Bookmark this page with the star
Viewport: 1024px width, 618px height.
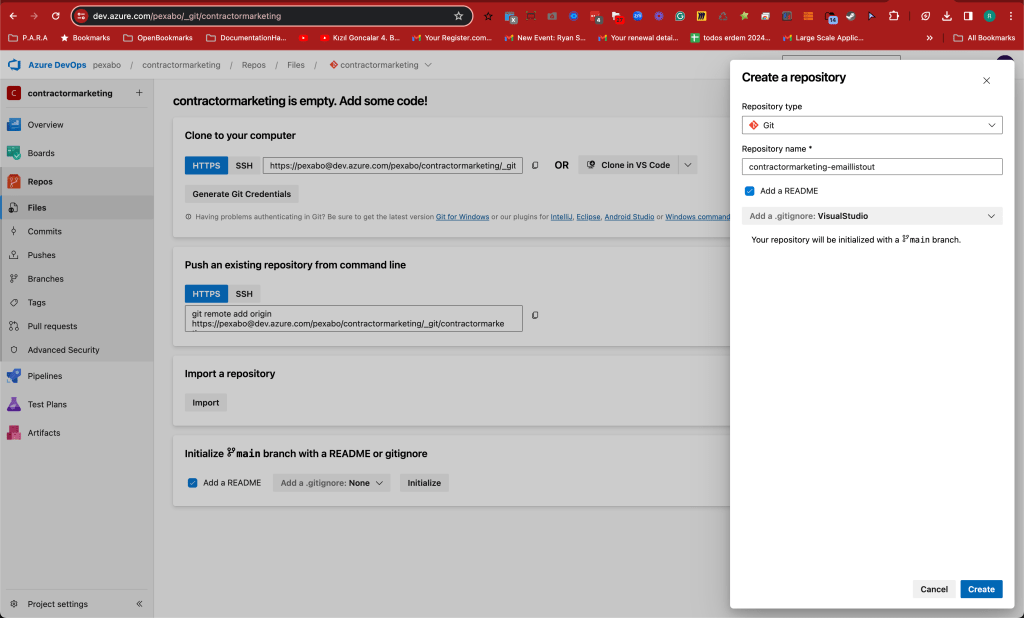click(x=458, y=16)
